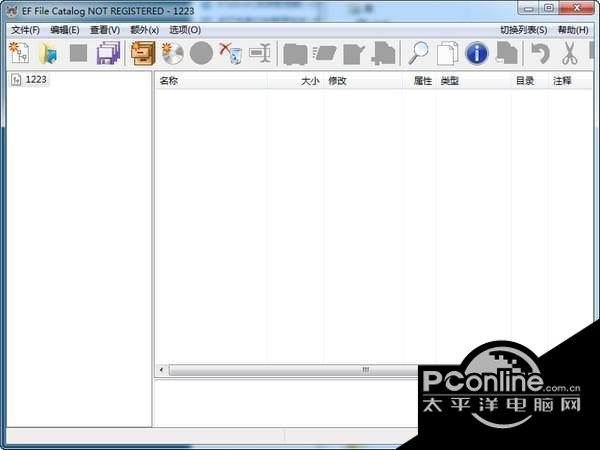Sort by the 修改 column header

[363, 81]
